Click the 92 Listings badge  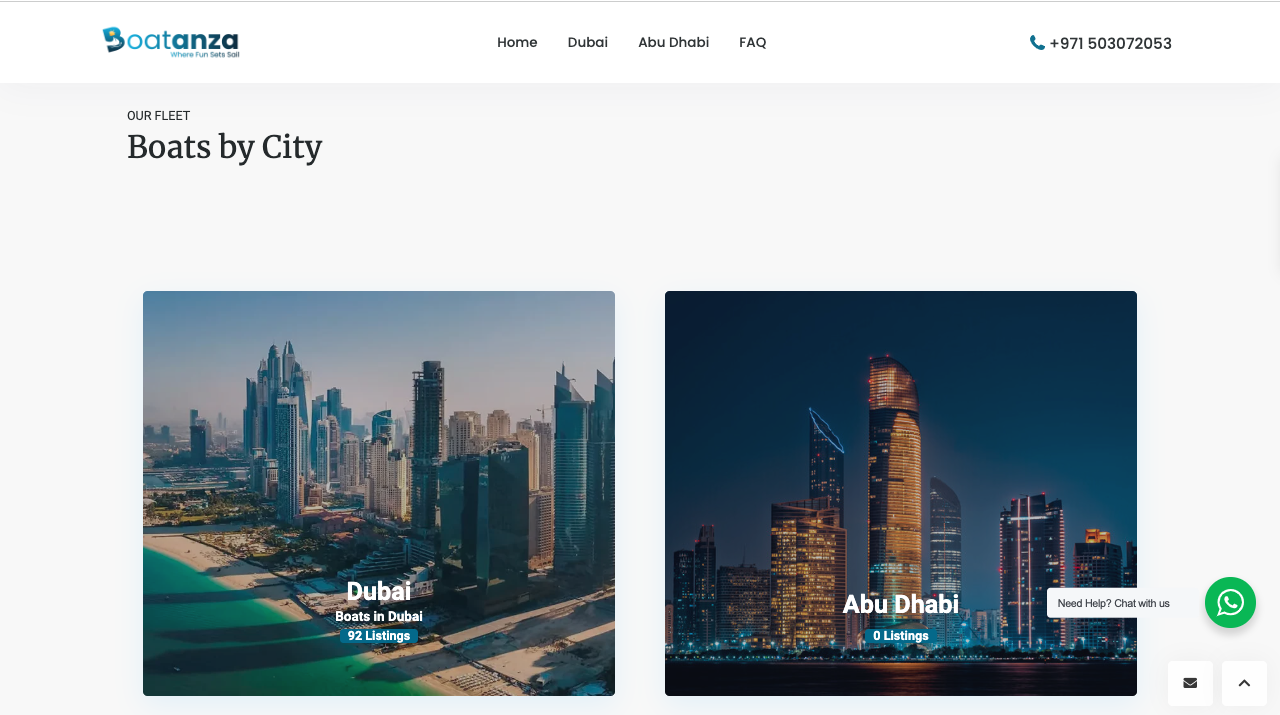(x=379, y=636)
